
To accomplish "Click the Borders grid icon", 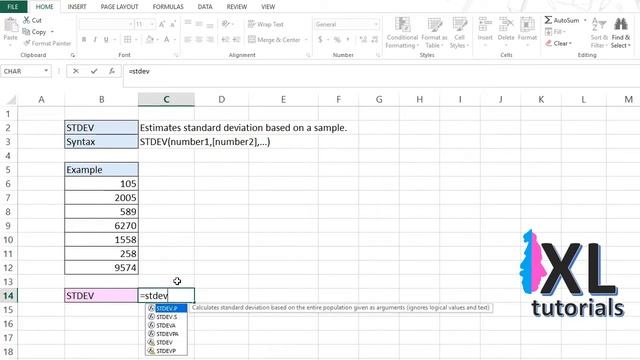I will [x=127, y=40].
